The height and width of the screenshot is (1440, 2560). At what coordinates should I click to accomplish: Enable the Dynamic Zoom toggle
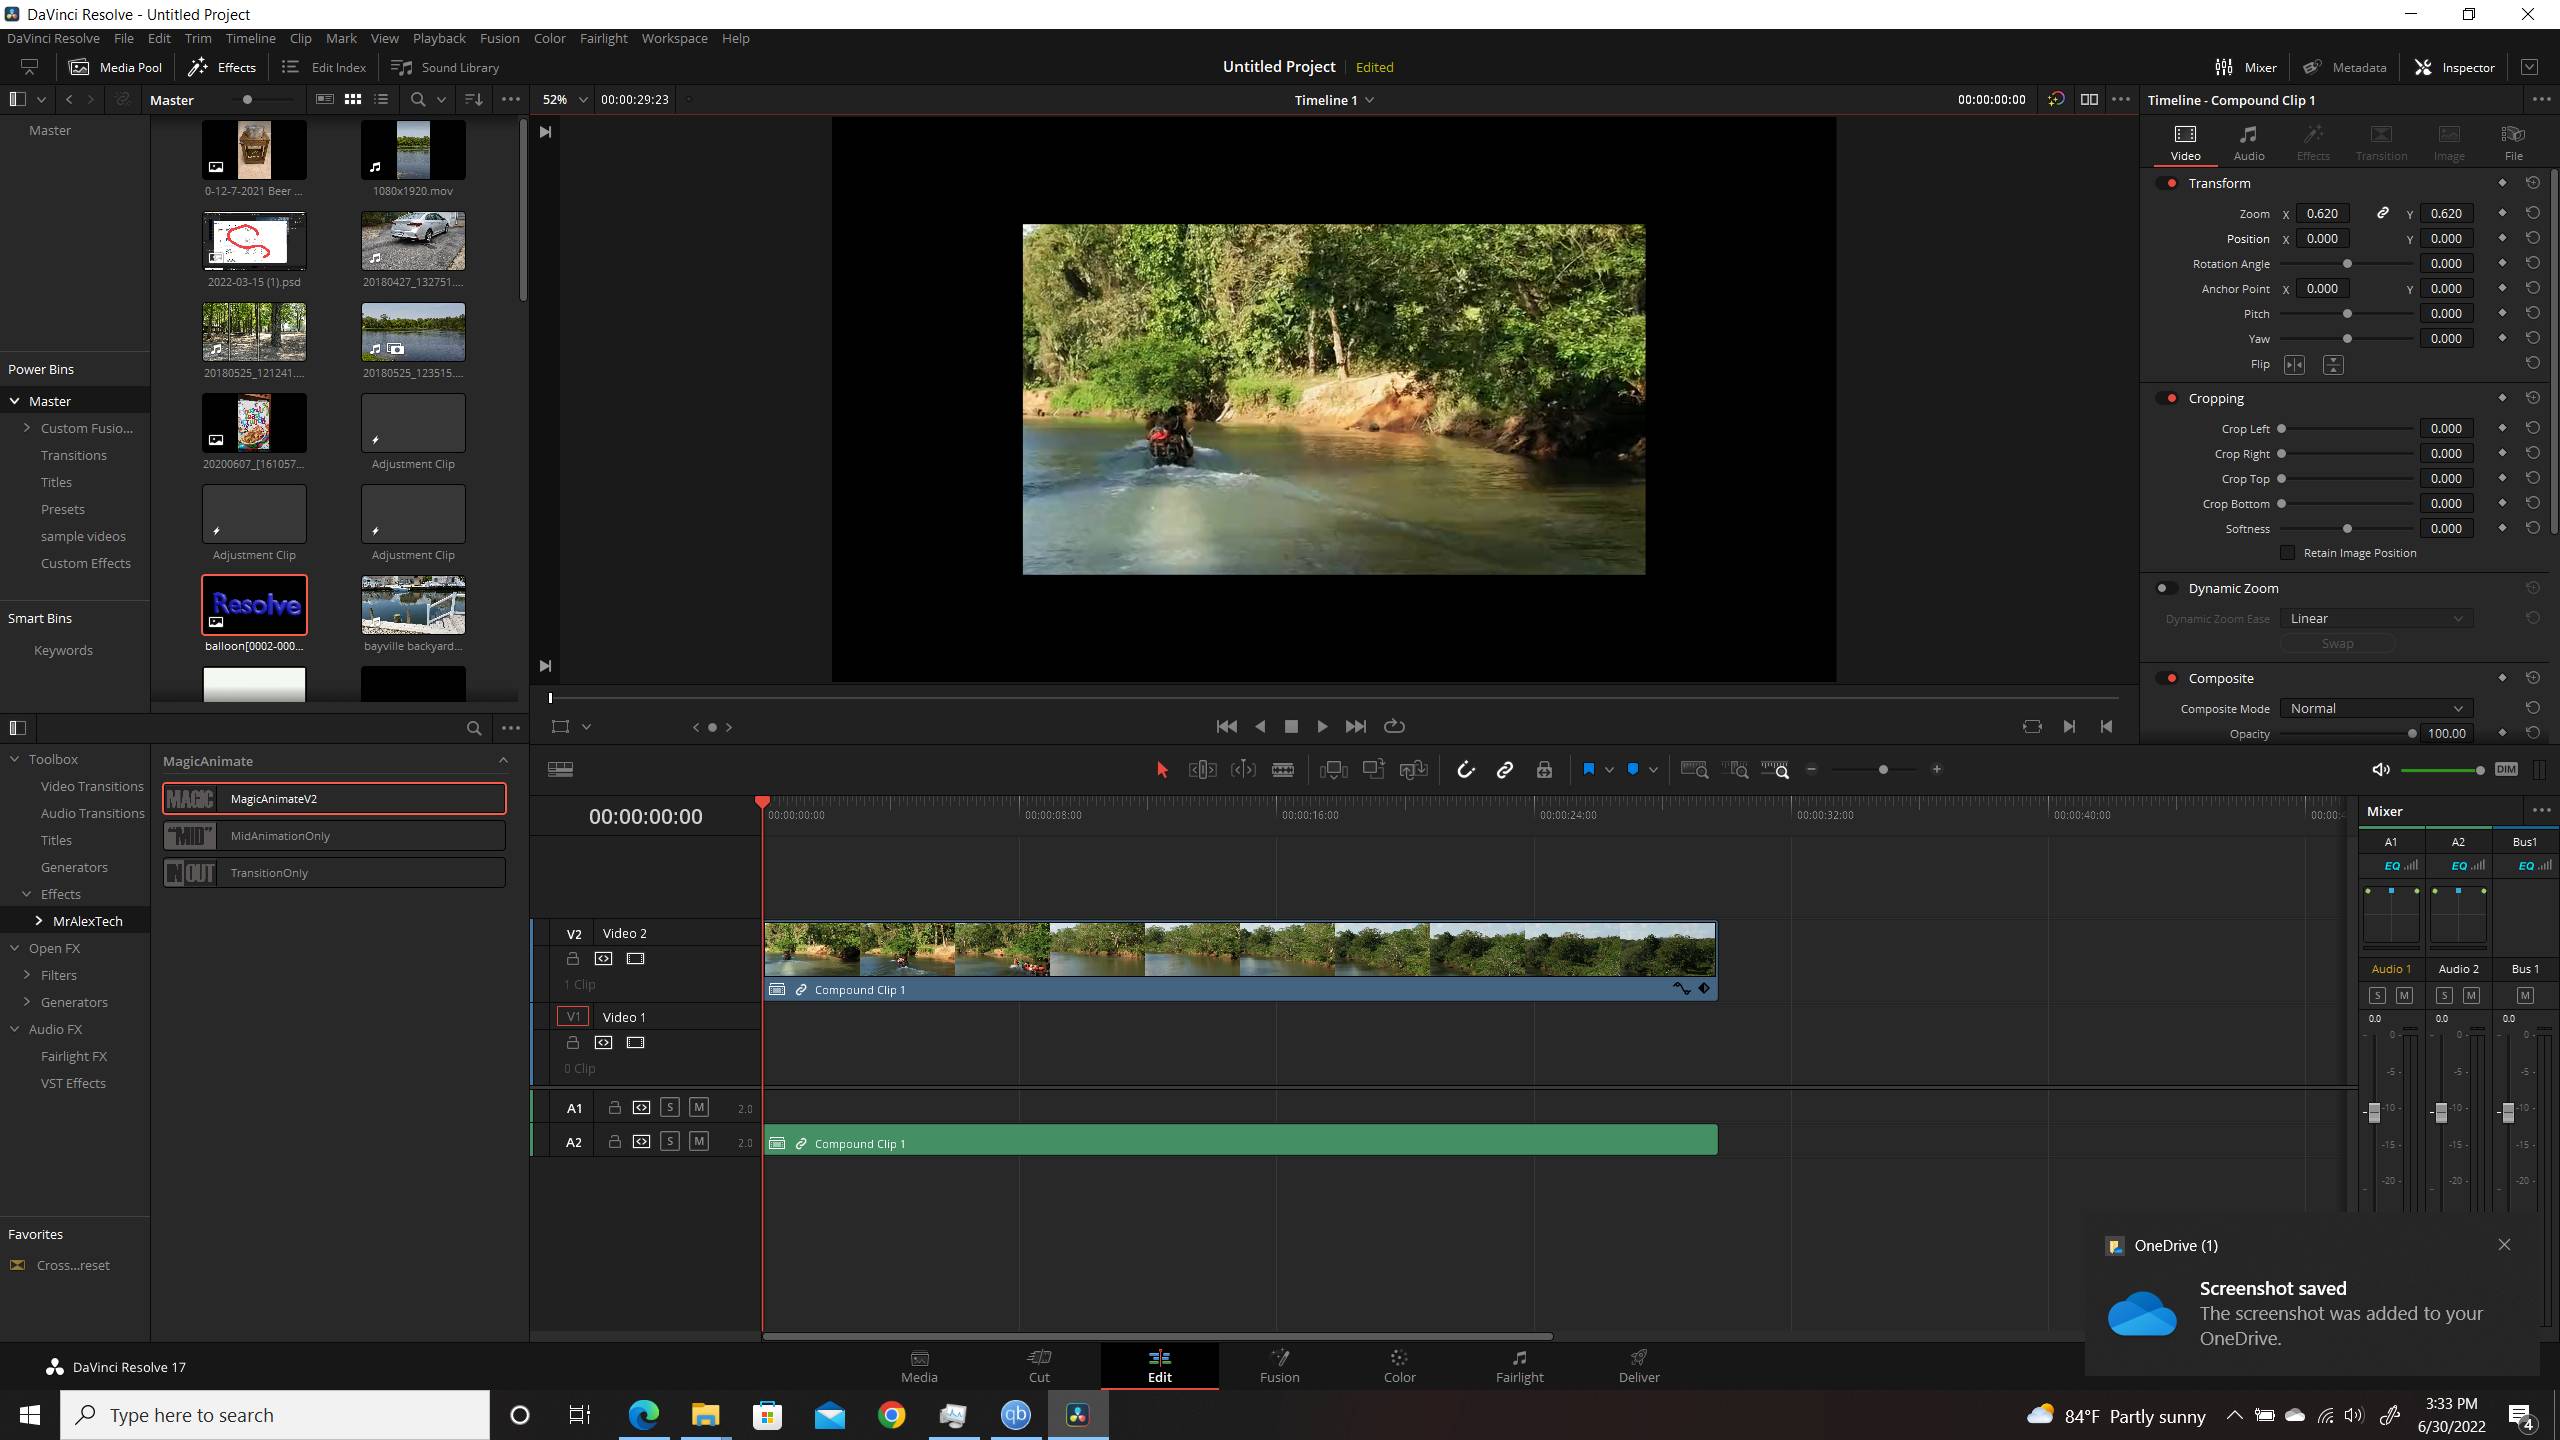[x=2167, y=588]
